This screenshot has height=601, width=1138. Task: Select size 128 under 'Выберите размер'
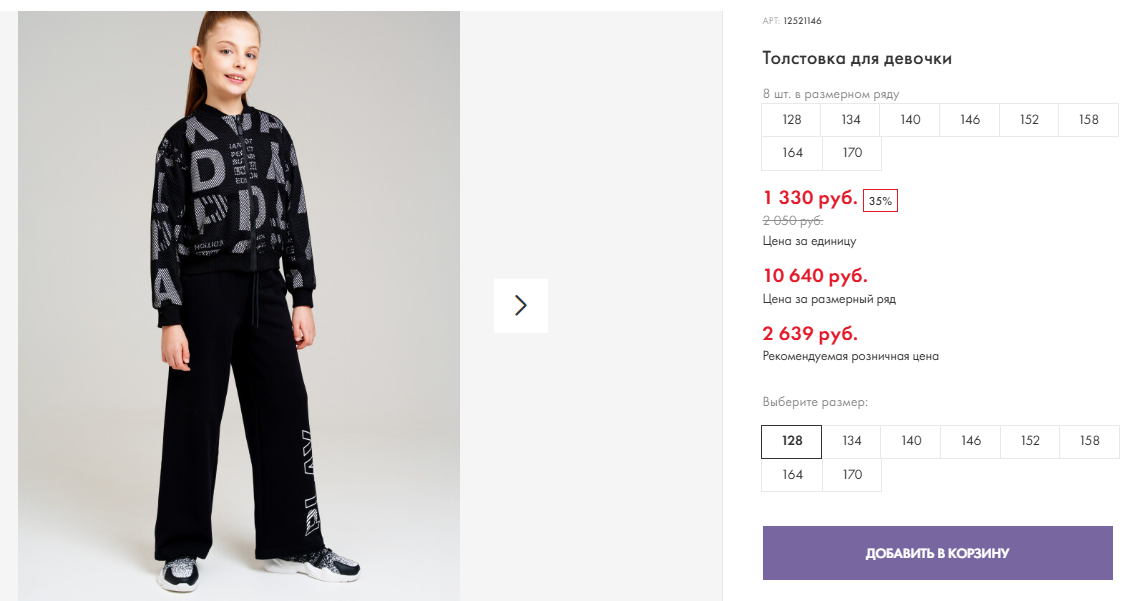tap(791, 441)
